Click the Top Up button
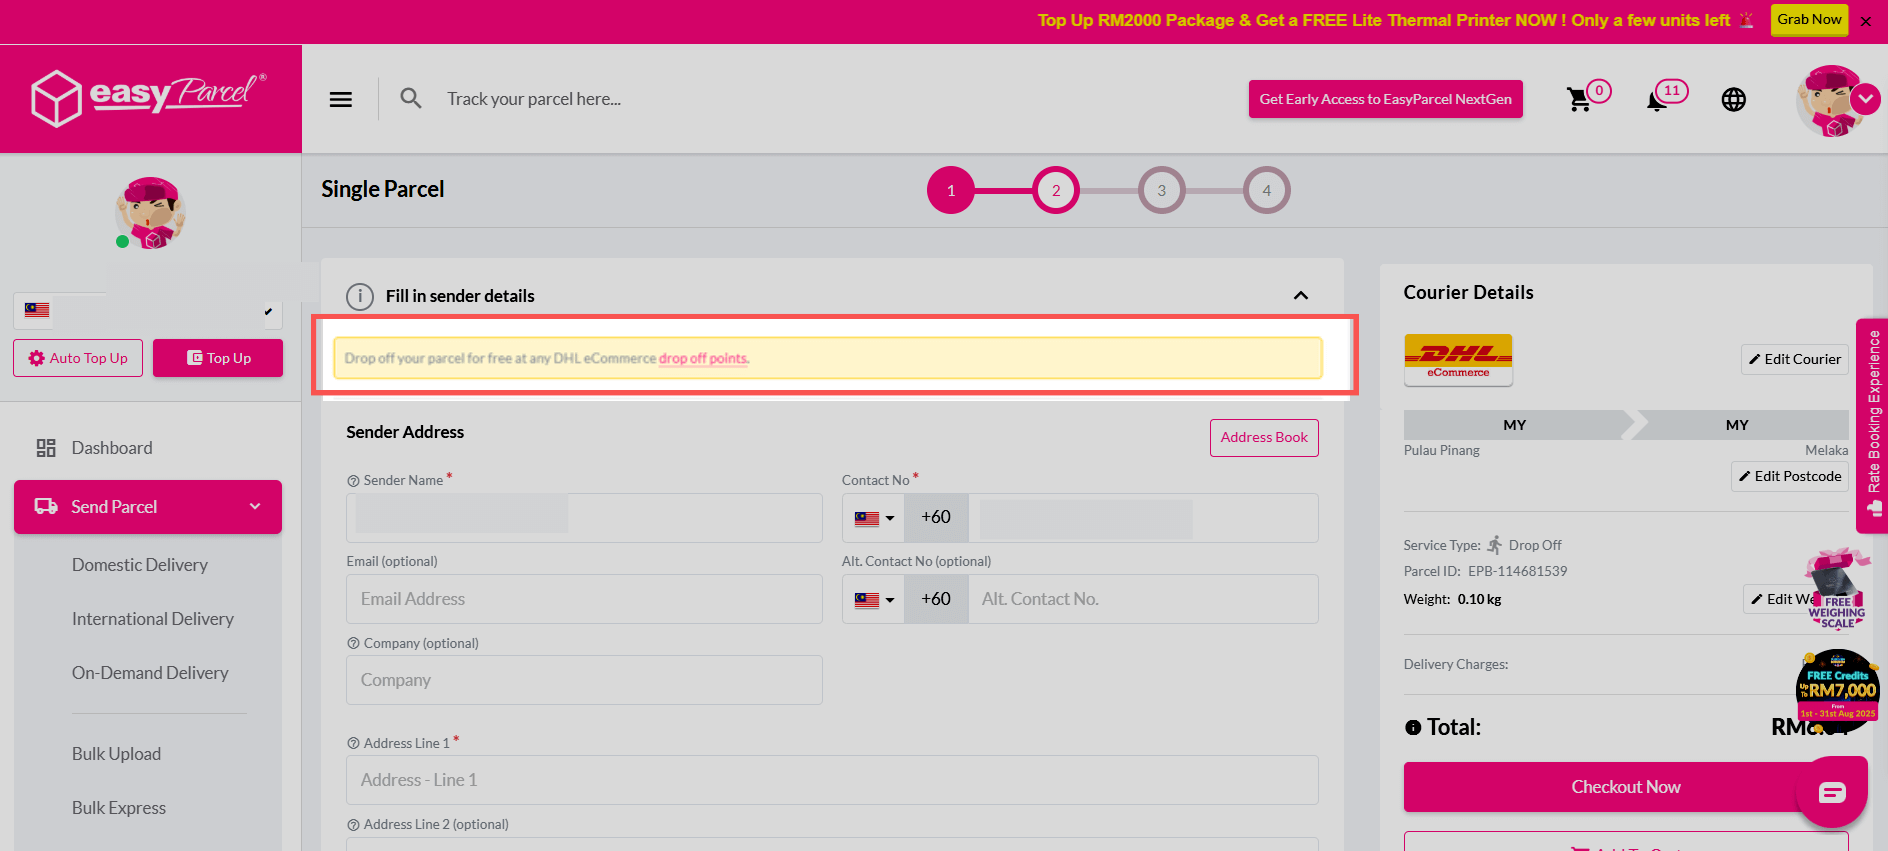The image size is (1888, 851). (218, 358)
